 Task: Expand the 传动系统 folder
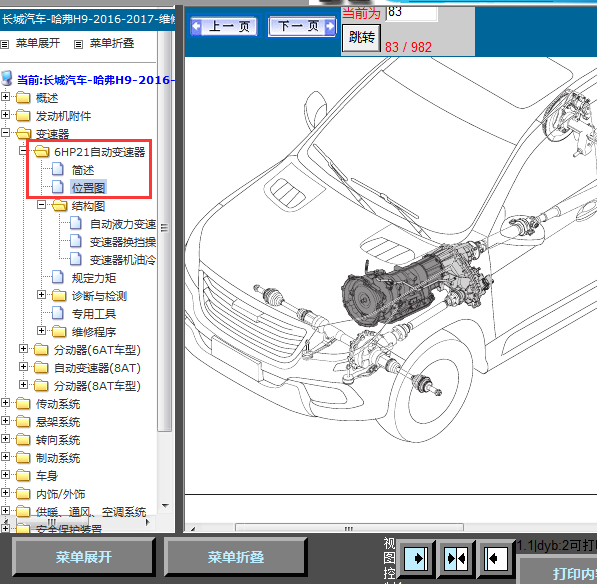point(5,402)
